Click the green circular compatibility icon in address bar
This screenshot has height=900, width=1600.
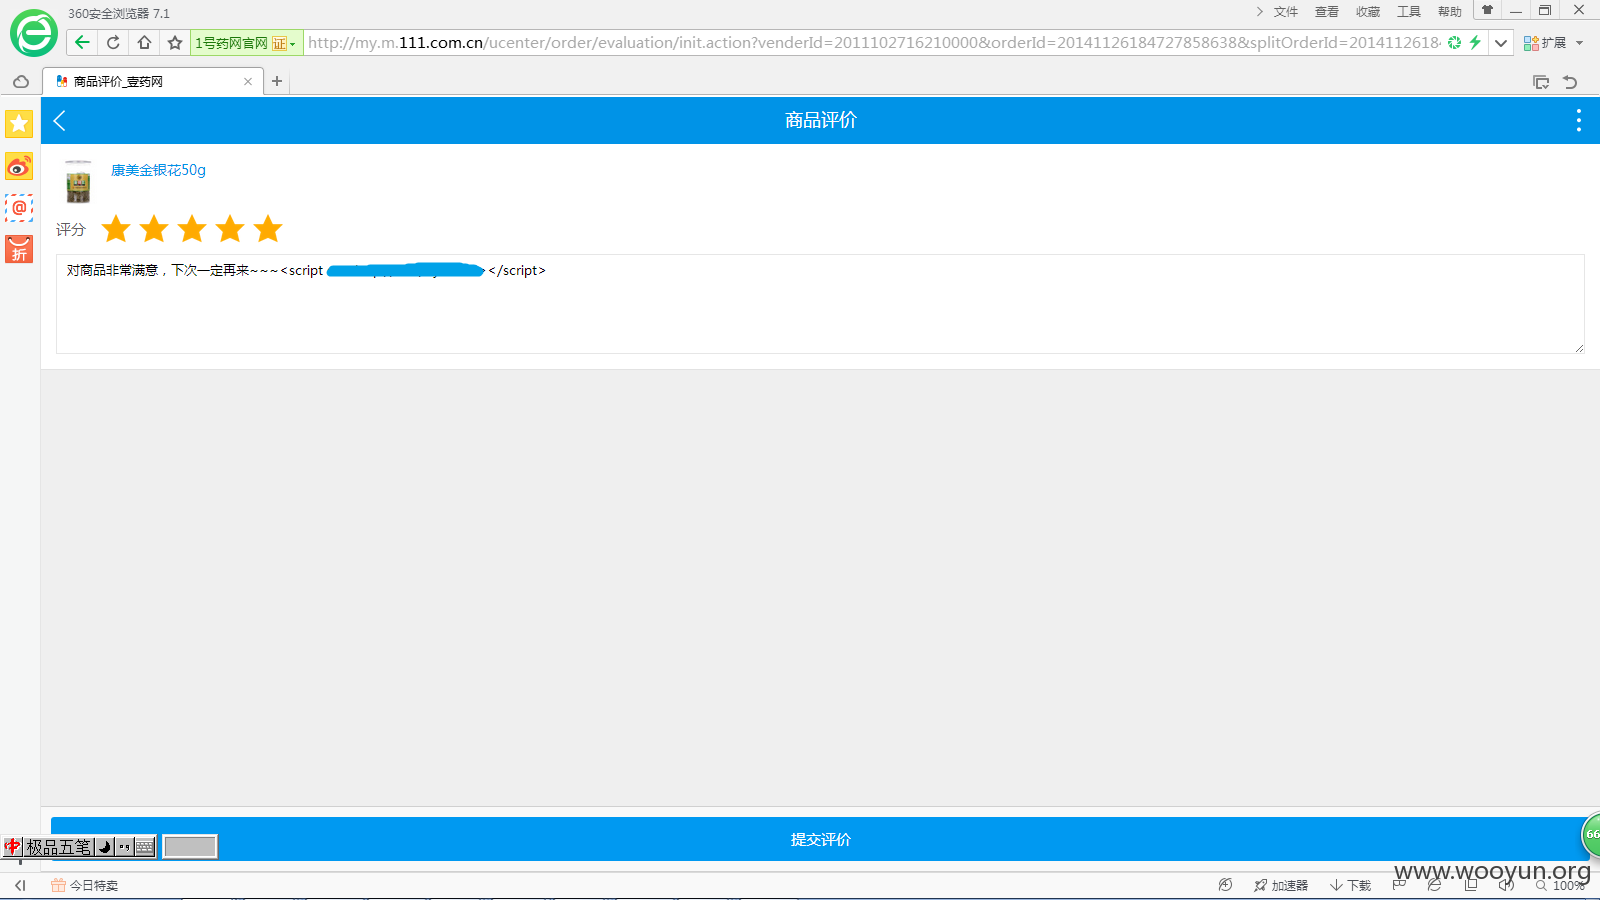[x=1455, y=42]
